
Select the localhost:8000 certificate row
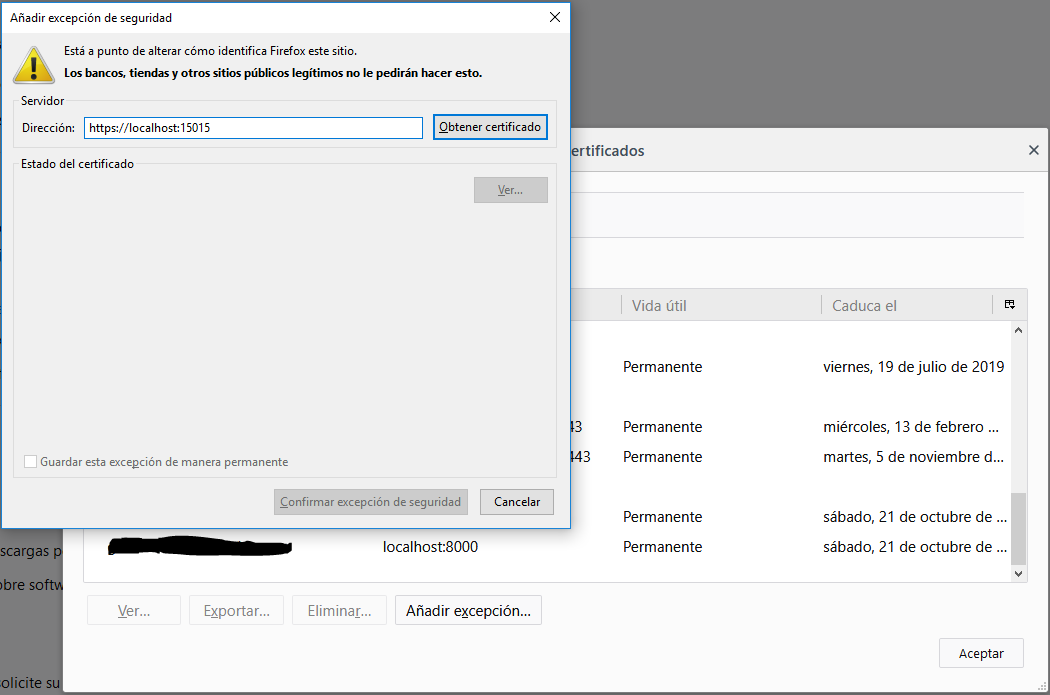click(x=700, y=547)
